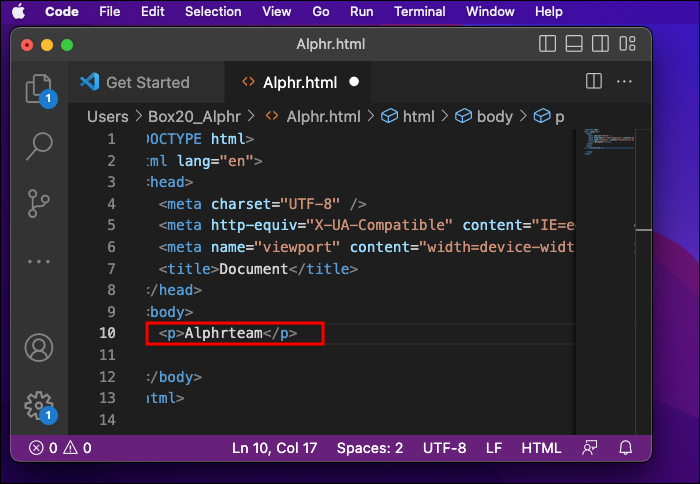
Task: Click the feedback icon in status bar
Action: pos(591,448)
